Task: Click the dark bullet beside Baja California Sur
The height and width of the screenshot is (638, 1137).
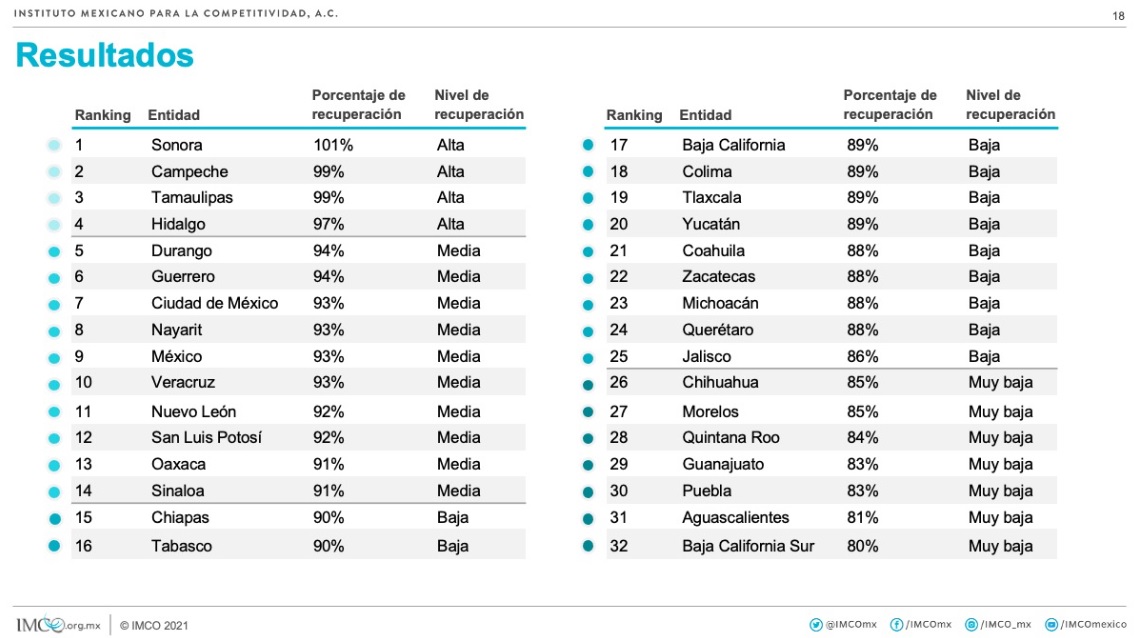Action: point(588,546)
